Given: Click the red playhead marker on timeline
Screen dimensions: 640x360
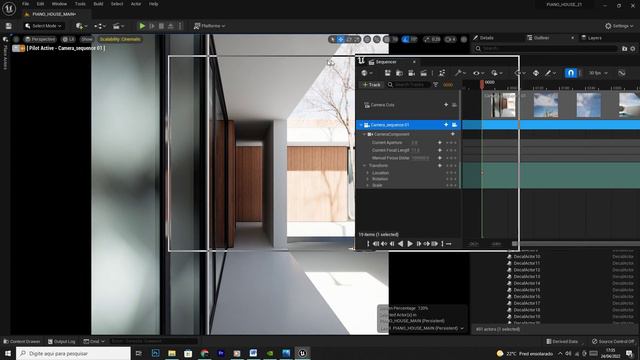Looking at the screenshot, I should coord(482,84).
